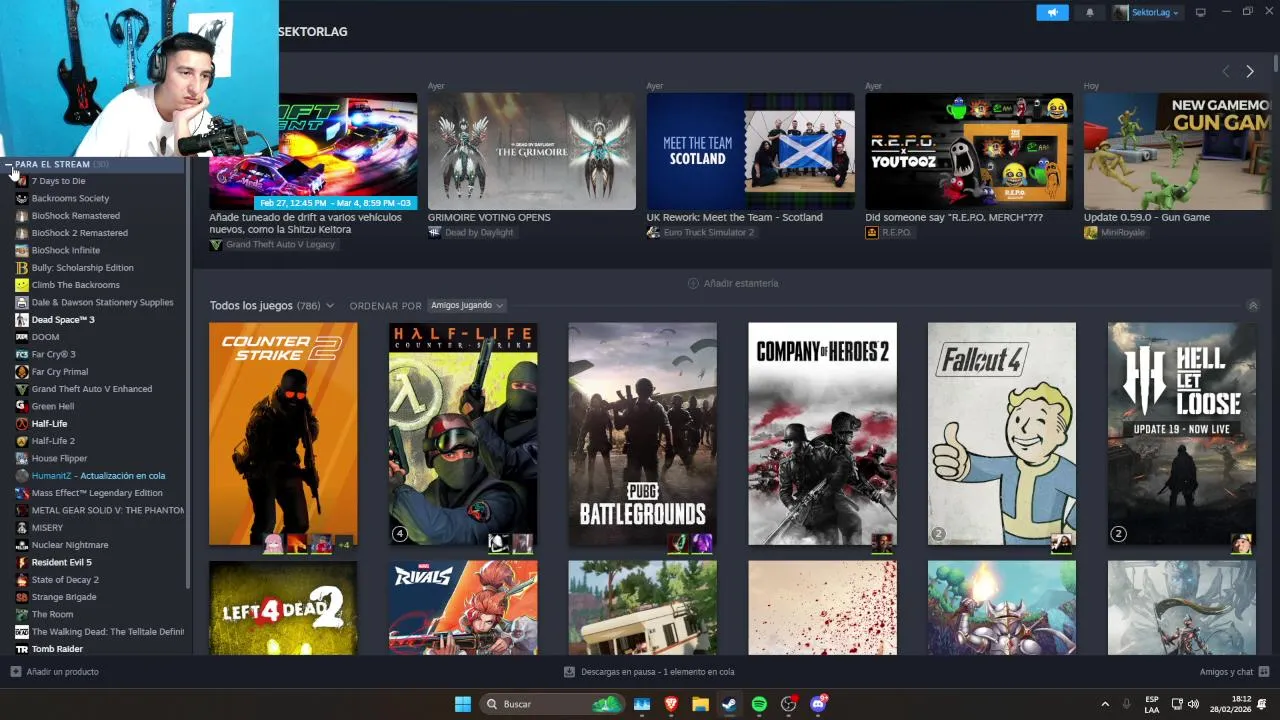The image size is (1280, 720).
Task: Open the taskbar volume icon
Action: [1193, 704]
